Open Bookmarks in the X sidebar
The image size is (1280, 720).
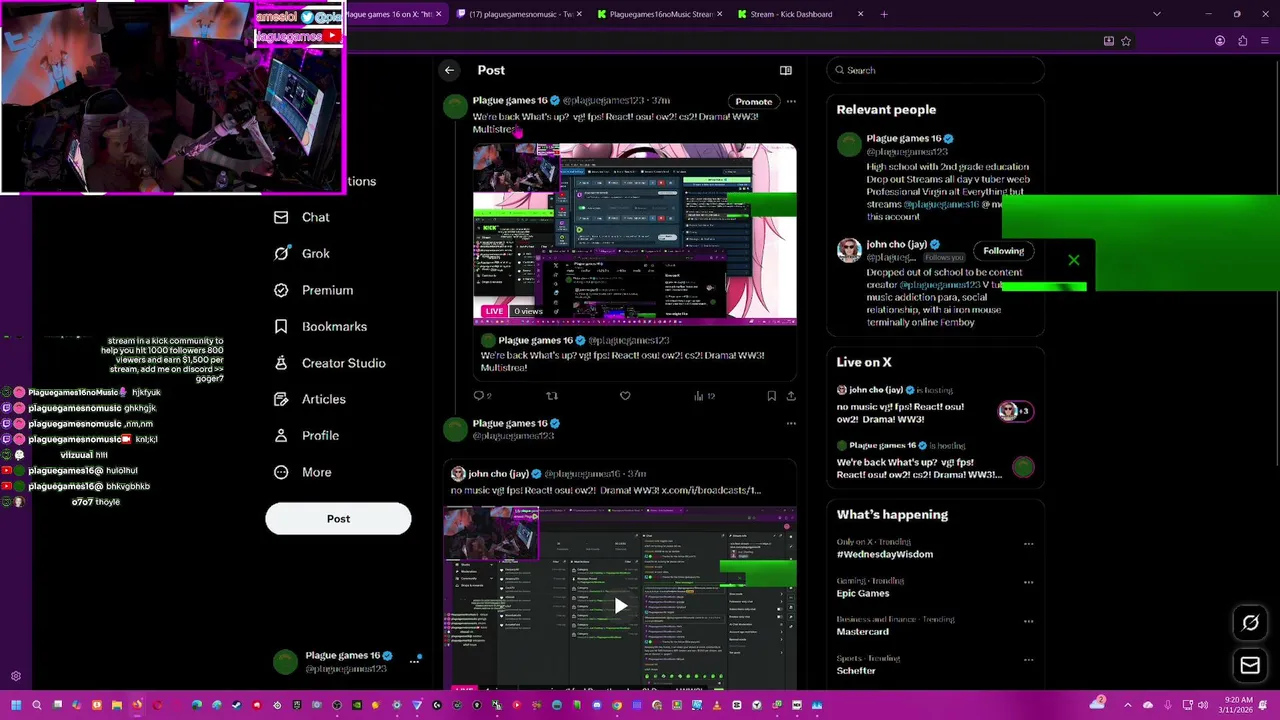tap(321, 327)
